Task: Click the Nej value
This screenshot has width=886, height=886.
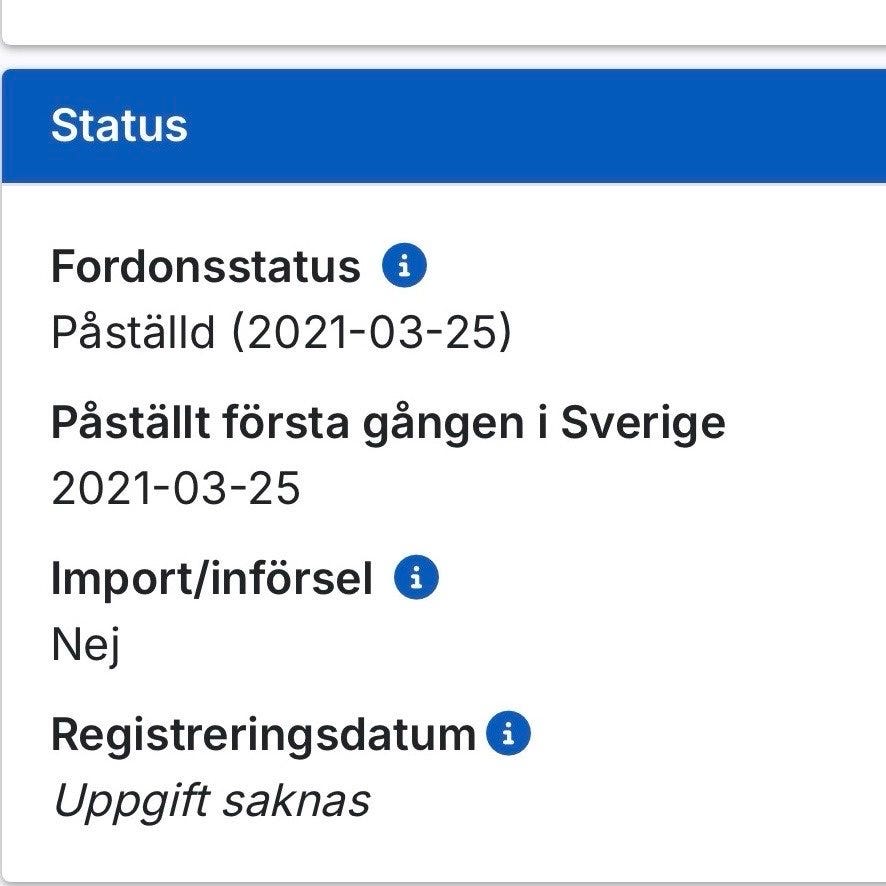Action: pos(85,646)
